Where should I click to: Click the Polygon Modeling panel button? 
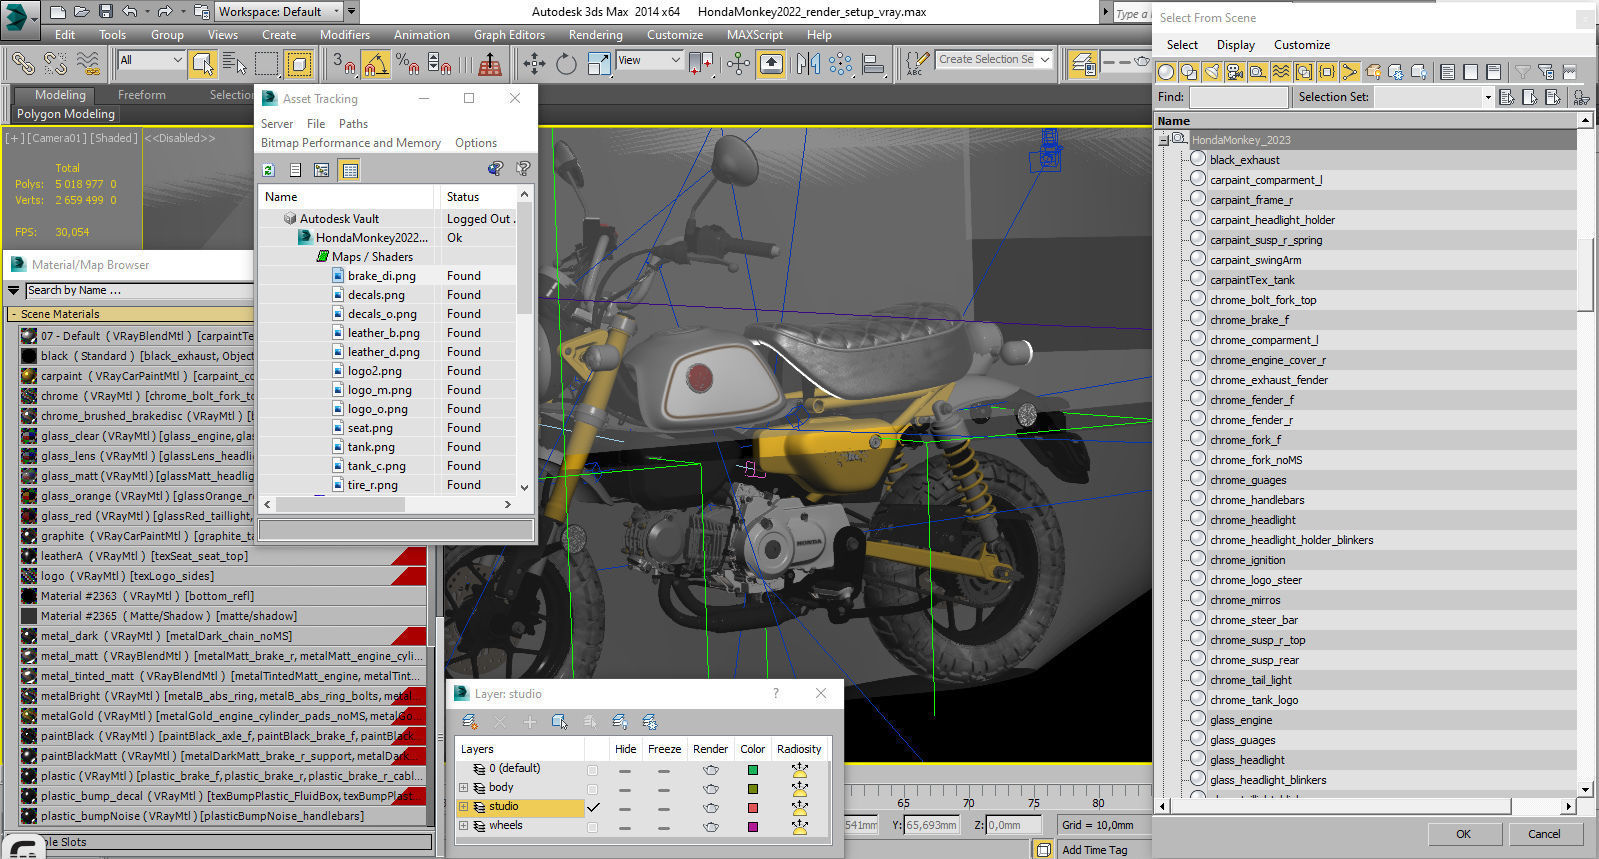click(x=66, y=114)
